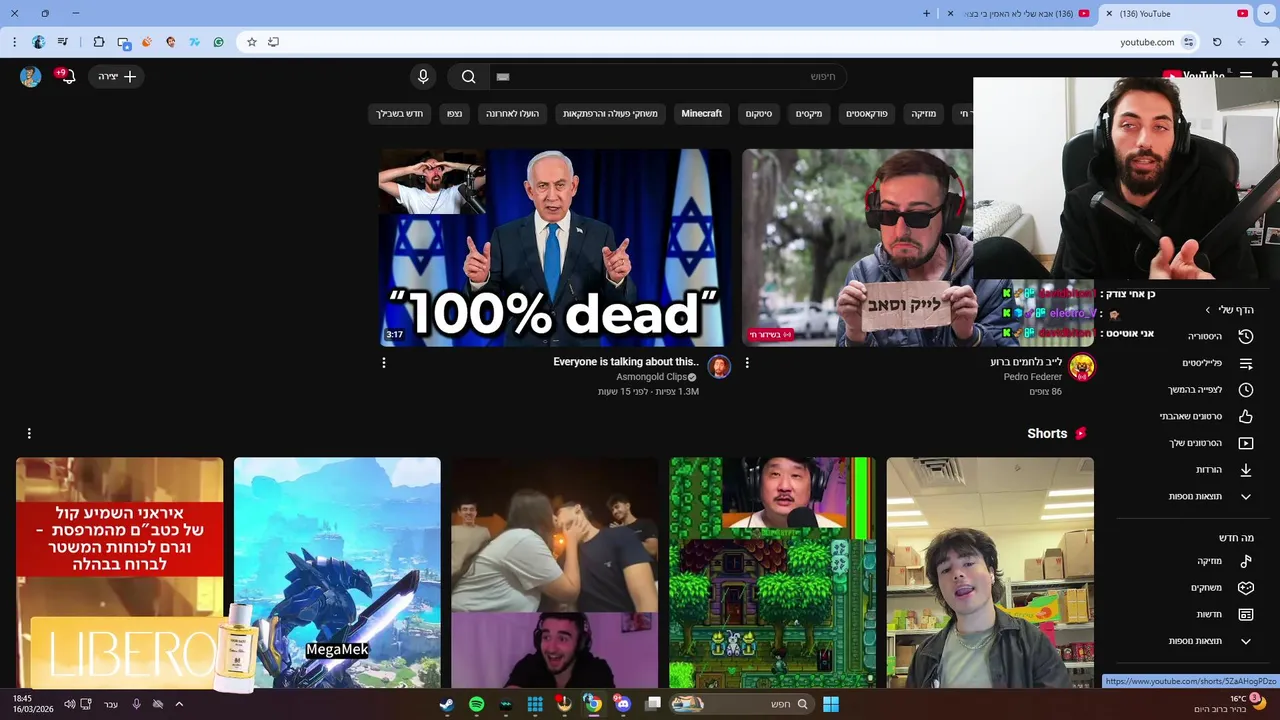The width and height of the screenshot is (1280, 720).
Task: Open Chrome extensions puzzle icon
Action: point(99,42)
